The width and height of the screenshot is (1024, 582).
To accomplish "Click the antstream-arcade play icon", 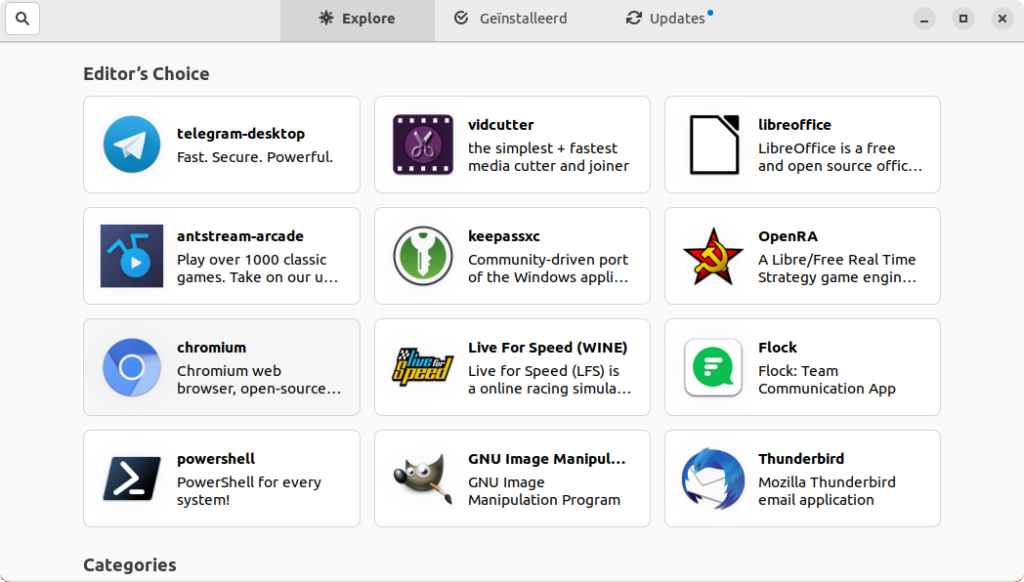I will [132, 256].
